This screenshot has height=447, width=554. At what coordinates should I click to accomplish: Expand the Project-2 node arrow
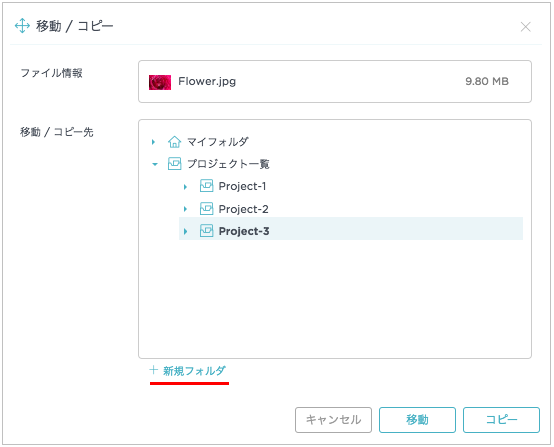point(185,209)
